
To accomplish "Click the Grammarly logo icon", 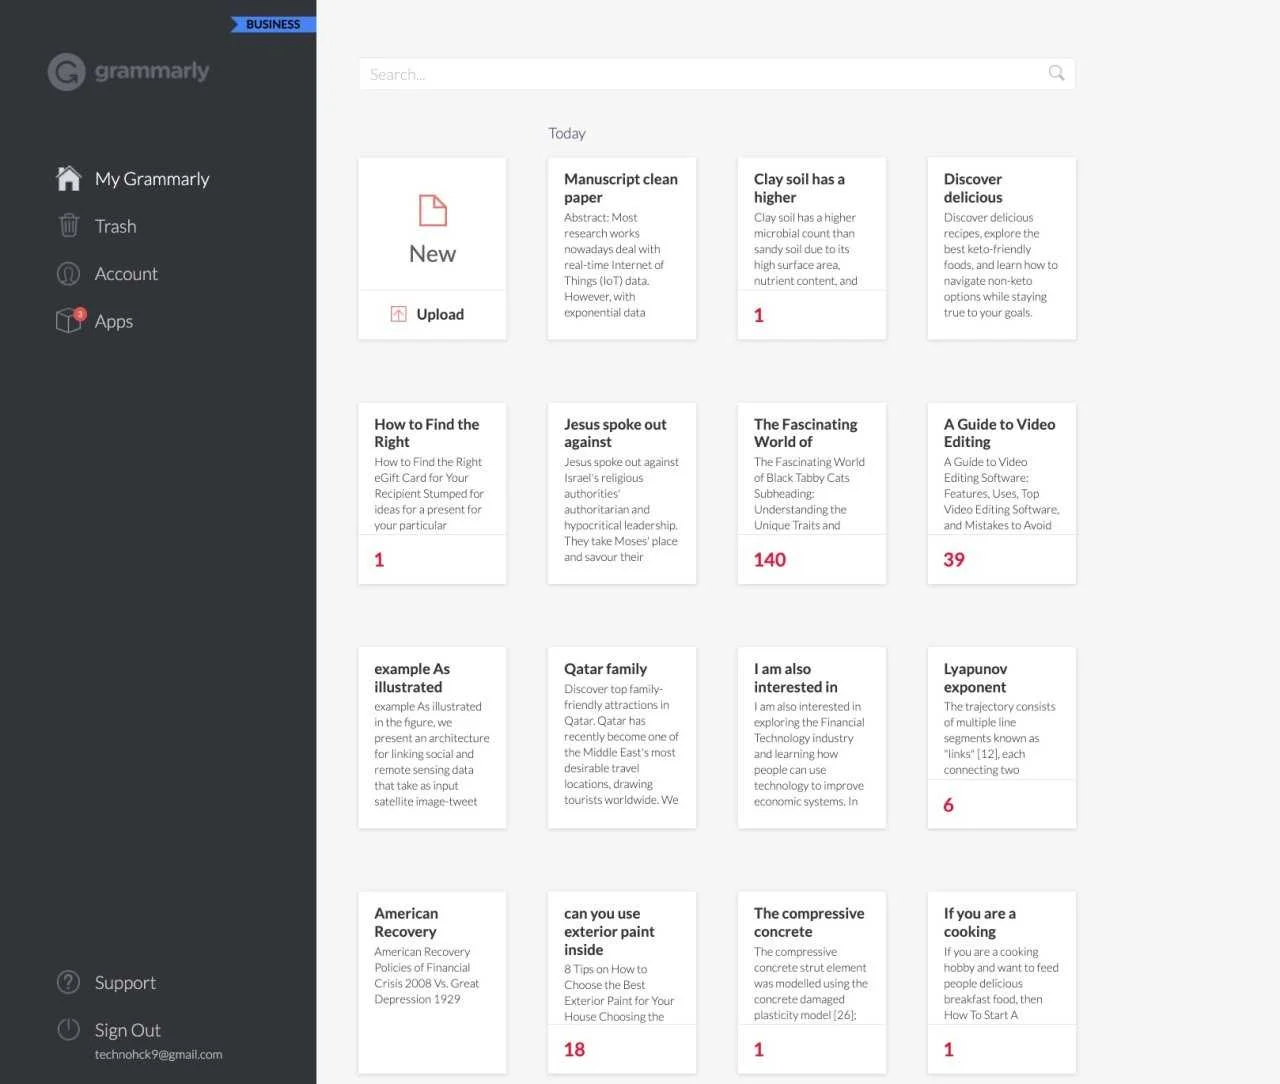I will (x=67, y=72).
